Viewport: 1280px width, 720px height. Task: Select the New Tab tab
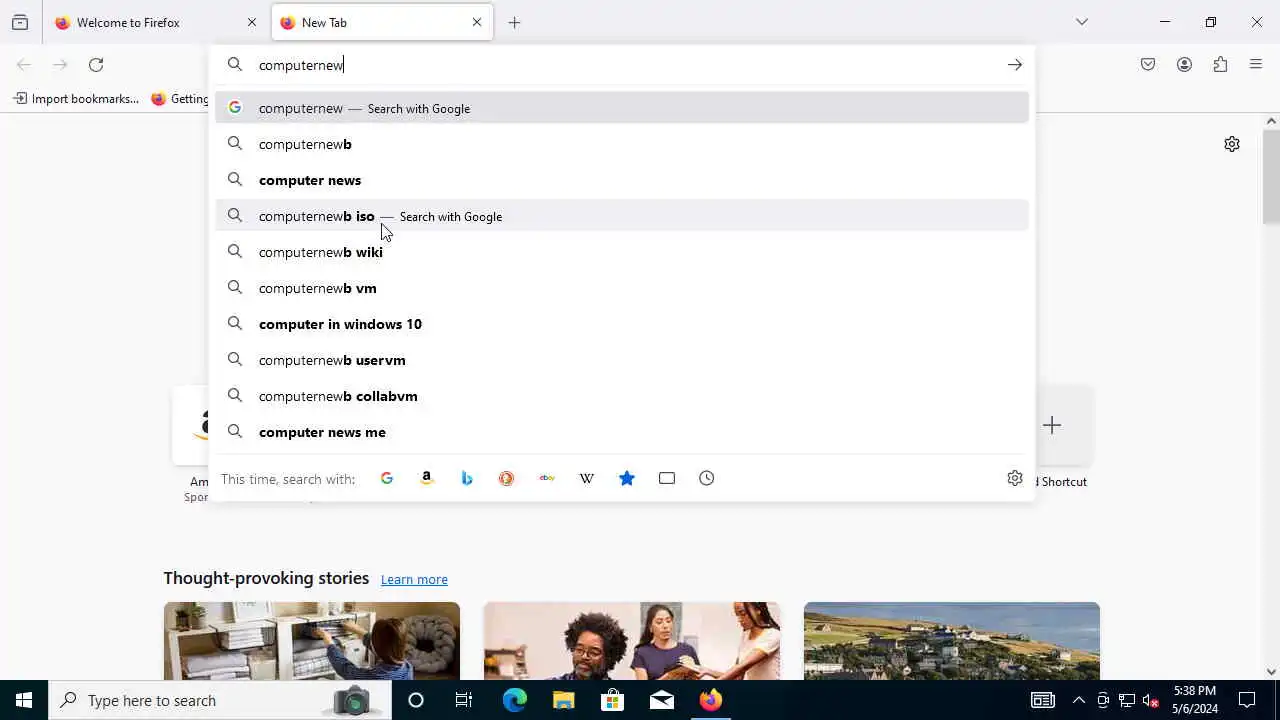(x=382, y=22)
